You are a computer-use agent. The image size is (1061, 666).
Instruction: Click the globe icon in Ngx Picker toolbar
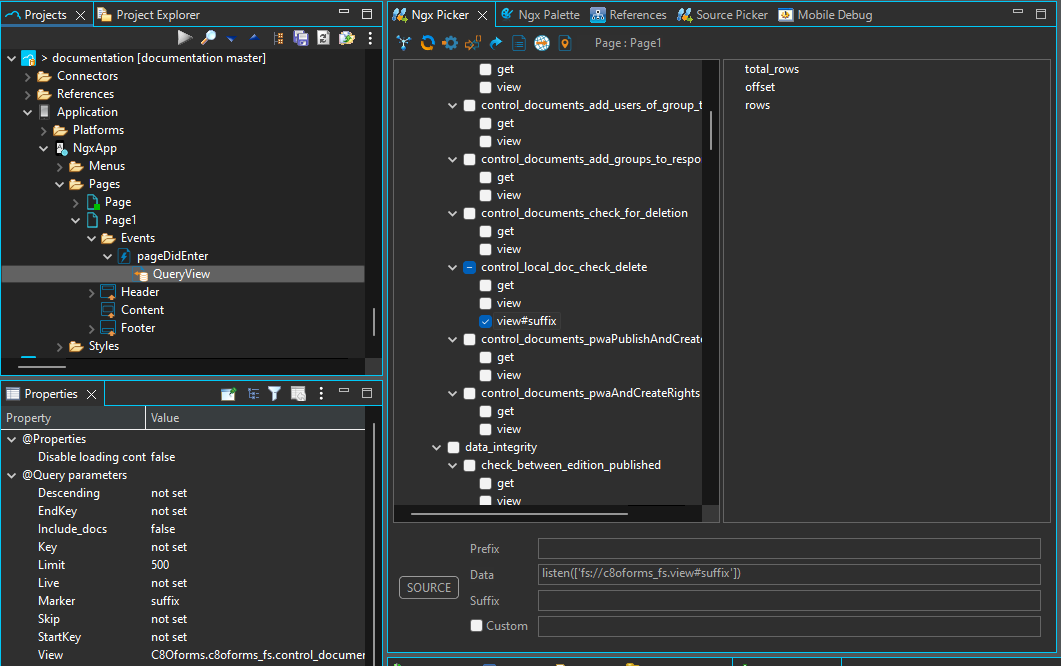click(x=542, y=43)
